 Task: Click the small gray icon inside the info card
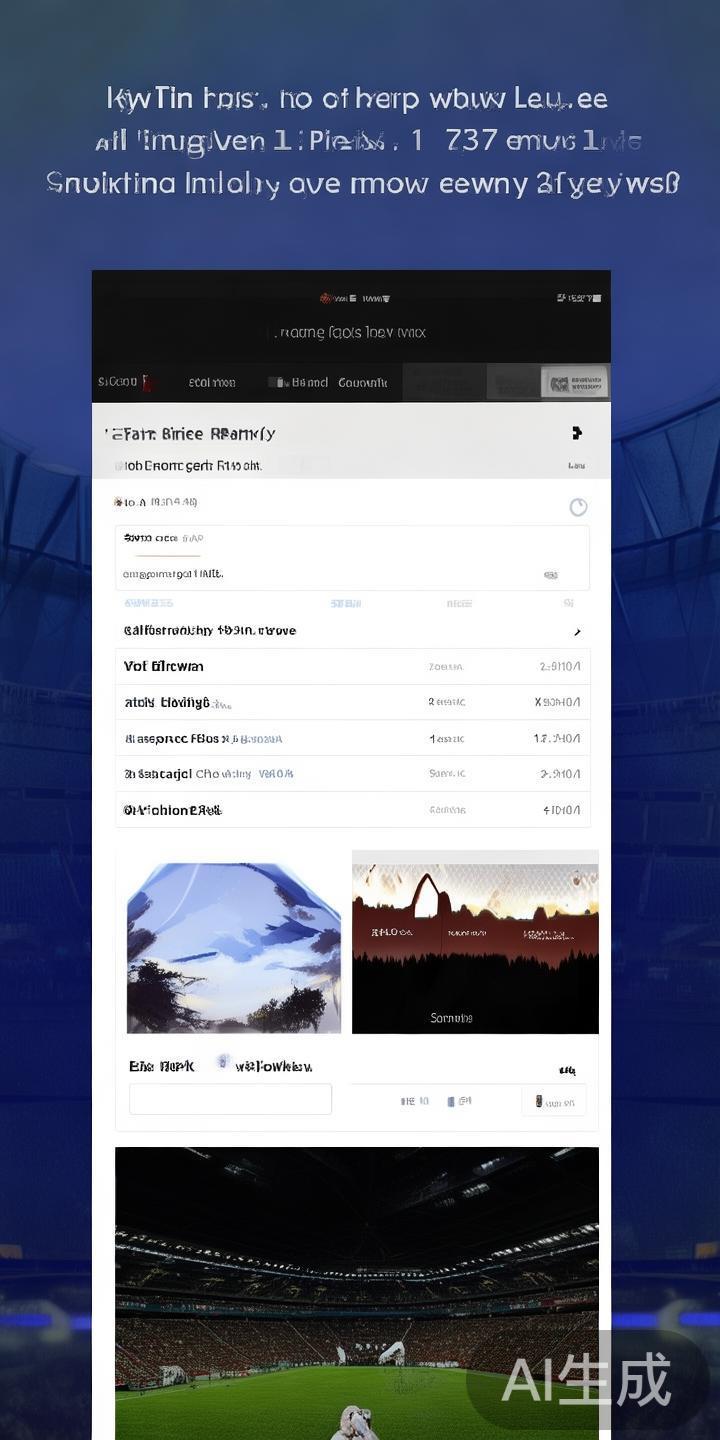(x=550, y=575)
